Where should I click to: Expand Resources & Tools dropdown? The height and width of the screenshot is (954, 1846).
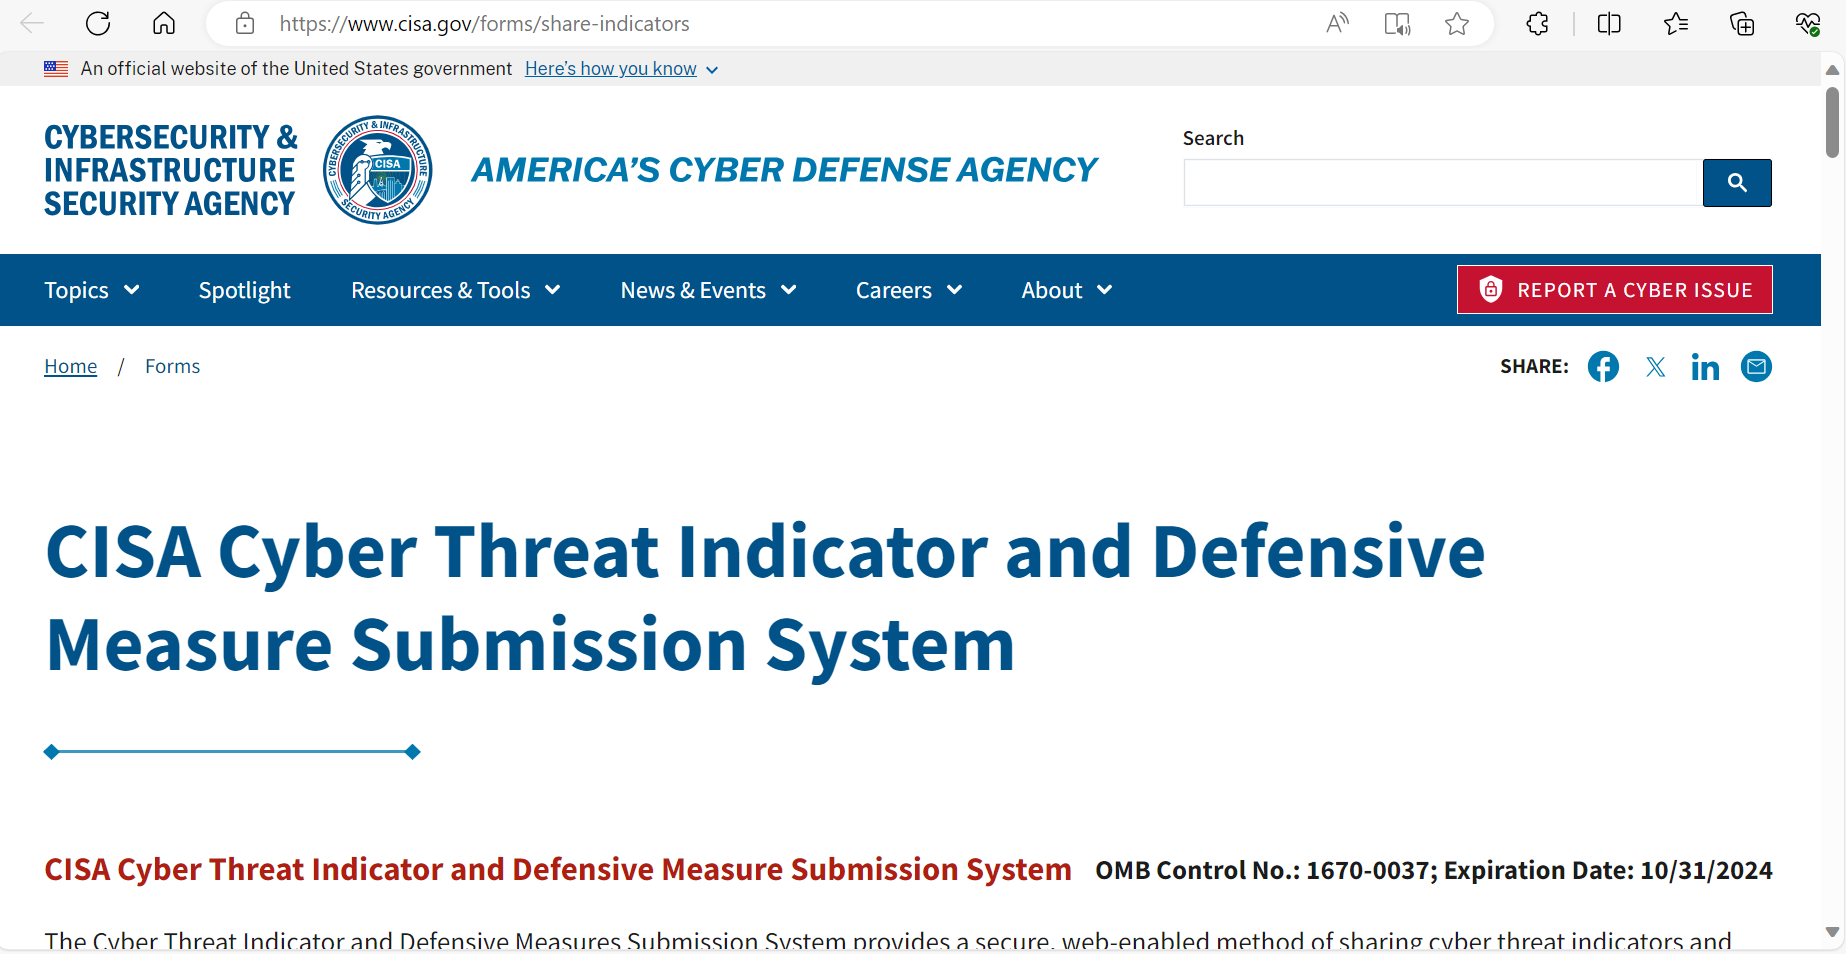click(x=455, y=290)
